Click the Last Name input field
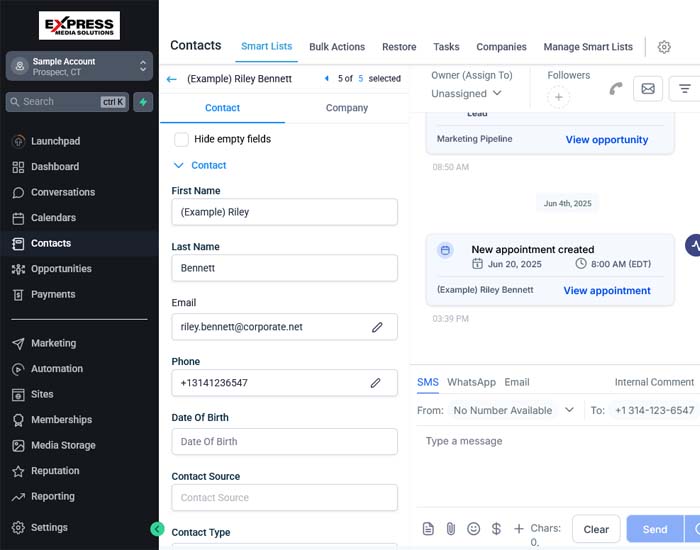700x550 pixels. [284, 268]
